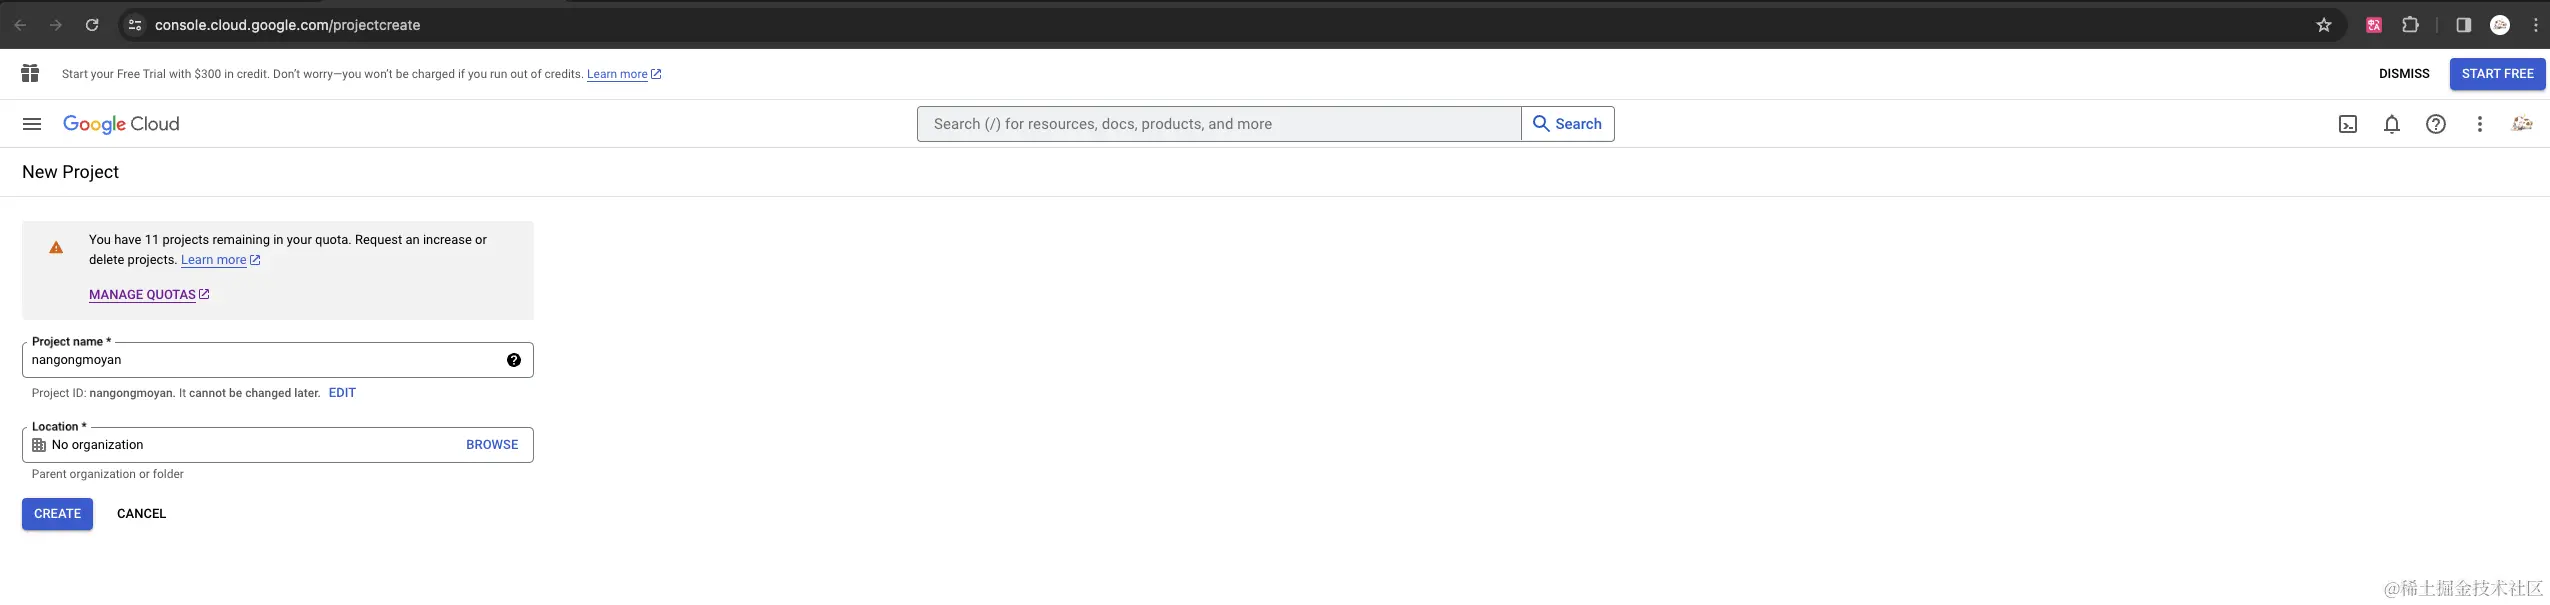This screenshot has width=2550, height=605.
Task: Click the address bar URL
Action: tap(287, 25)
